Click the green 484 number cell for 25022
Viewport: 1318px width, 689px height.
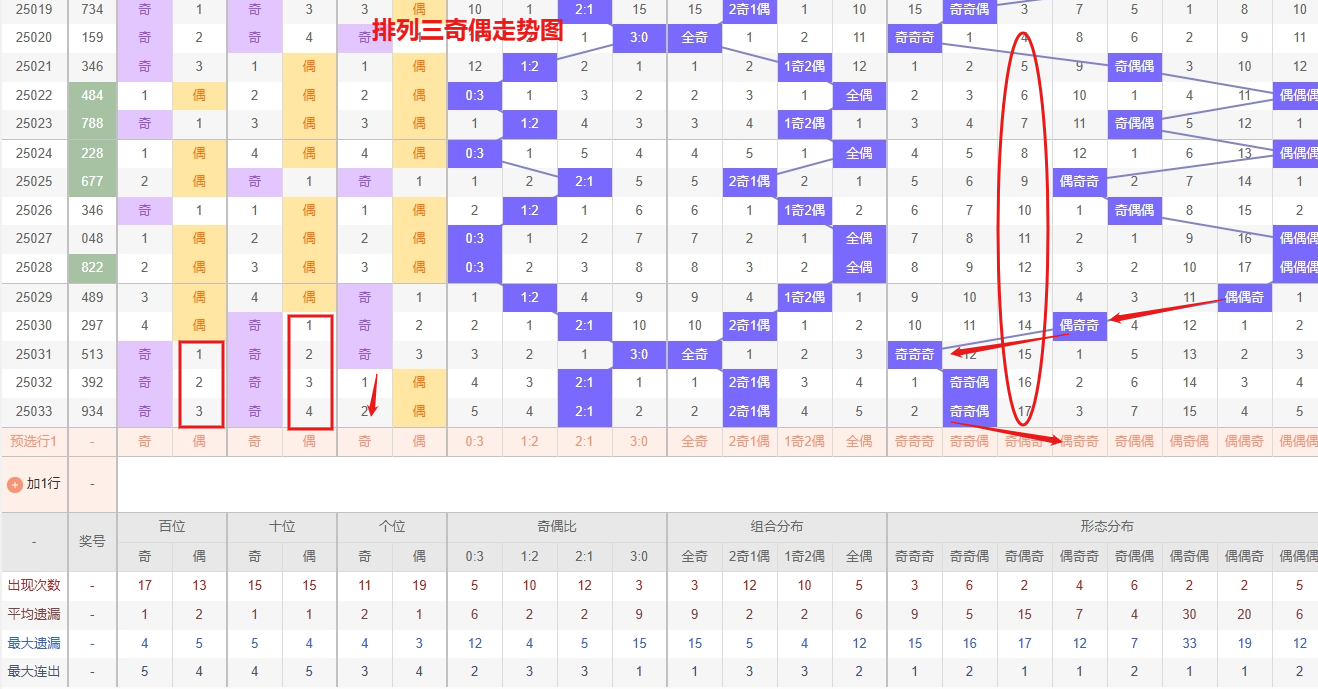(x=92, y=96)
